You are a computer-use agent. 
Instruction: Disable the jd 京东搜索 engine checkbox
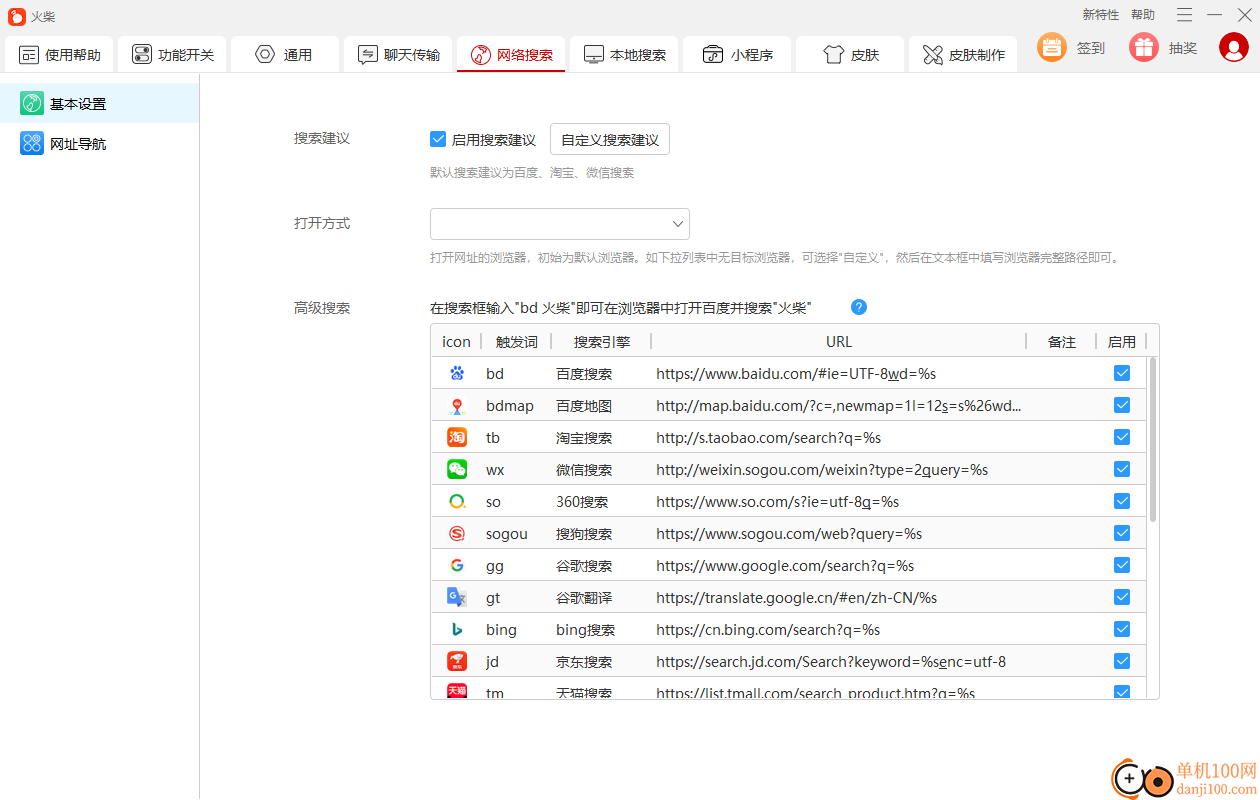coord(1122,661)
